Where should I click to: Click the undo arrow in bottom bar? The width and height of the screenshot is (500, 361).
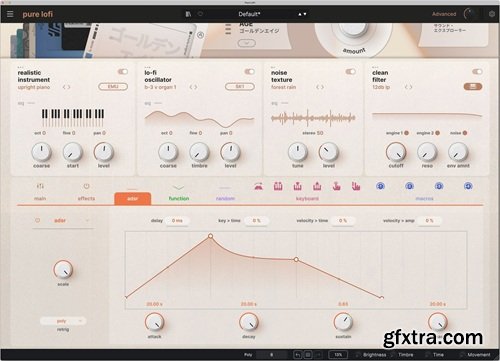click(298, 355)
